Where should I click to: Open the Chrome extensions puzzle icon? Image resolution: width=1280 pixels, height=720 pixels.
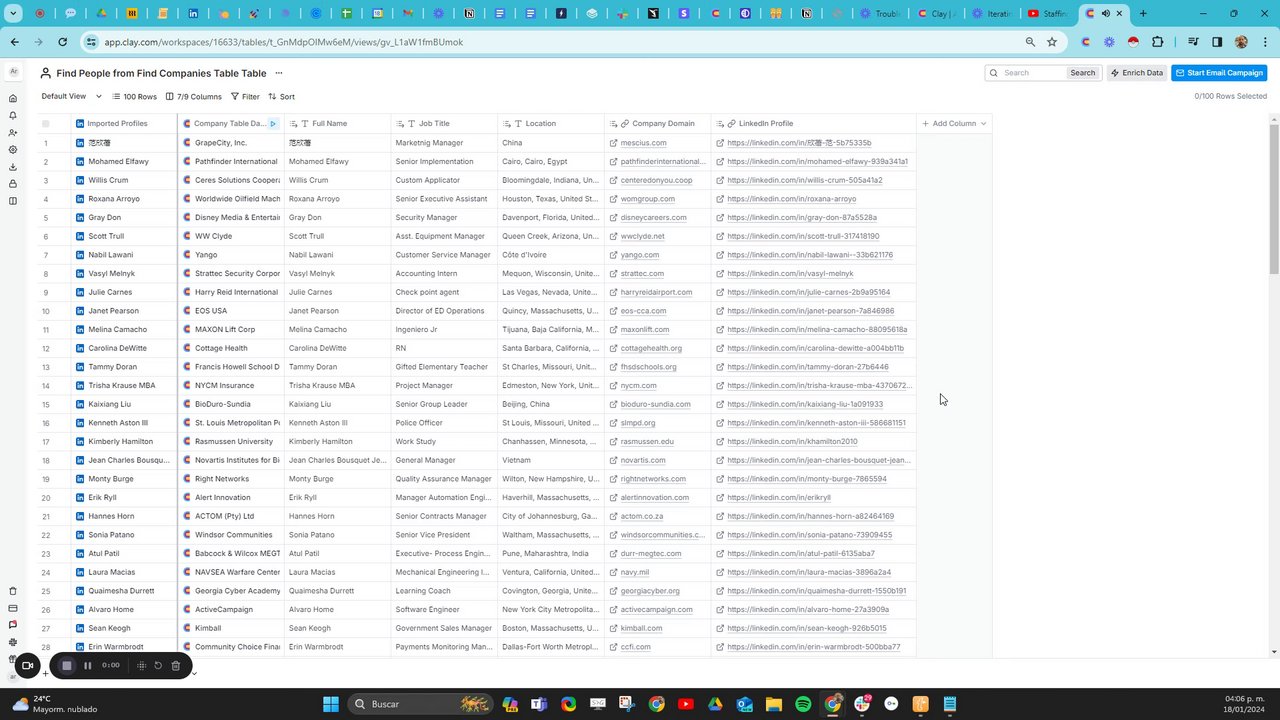pyautogui.click(x=1158, y=42)
